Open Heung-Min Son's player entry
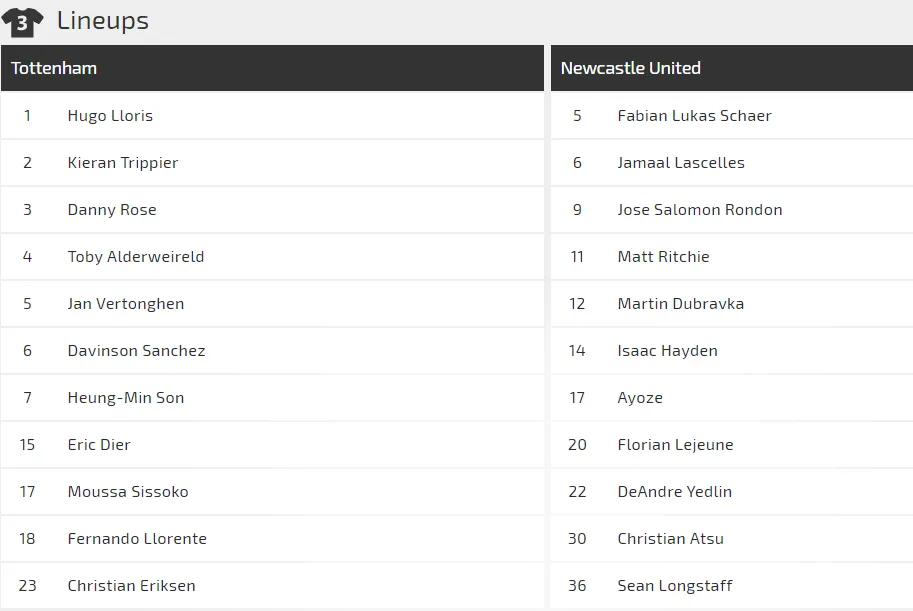This screenshot has height=611, width=913. click(x=125, y=398)
